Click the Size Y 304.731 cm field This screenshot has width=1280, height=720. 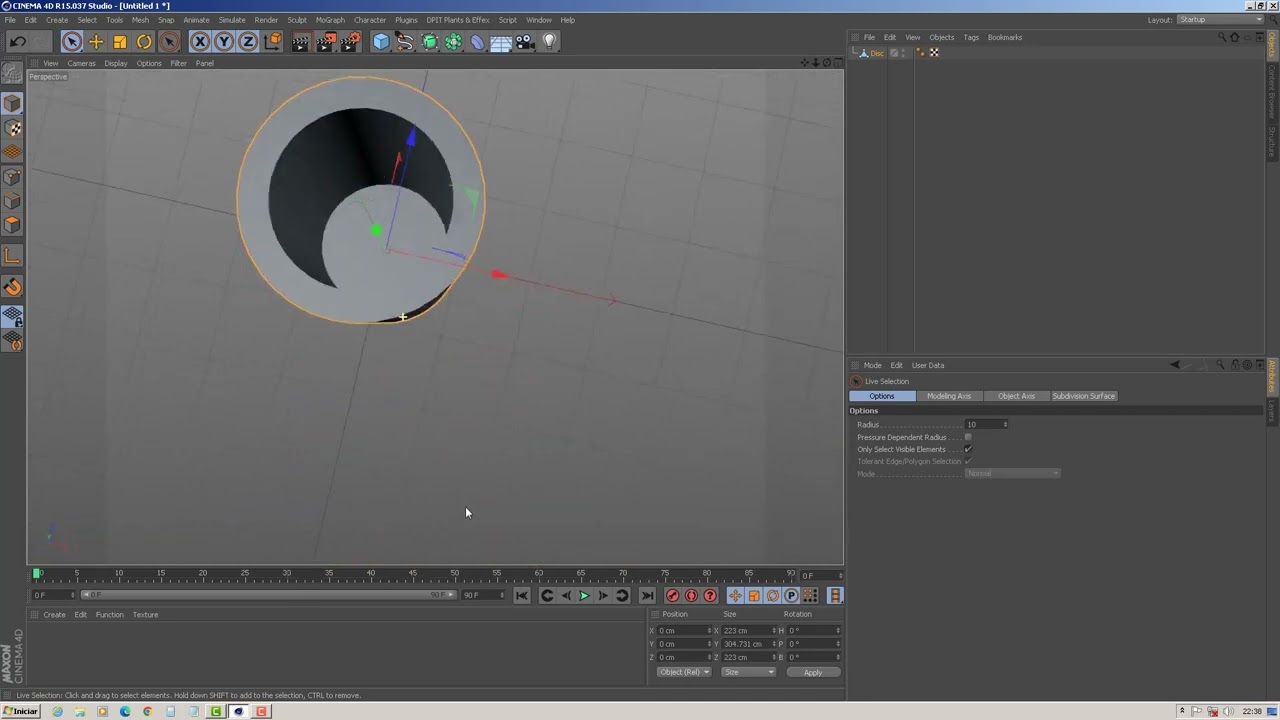[746, 644]
